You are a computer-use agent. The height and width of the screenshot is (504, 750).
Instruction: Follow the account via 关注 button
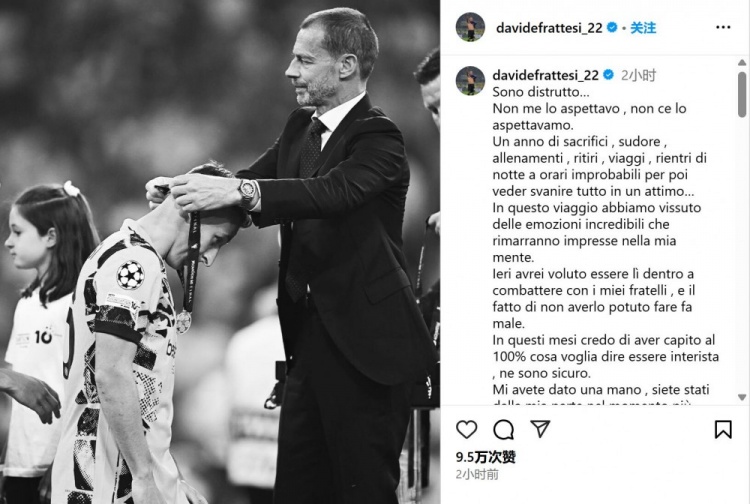point(643,28)
